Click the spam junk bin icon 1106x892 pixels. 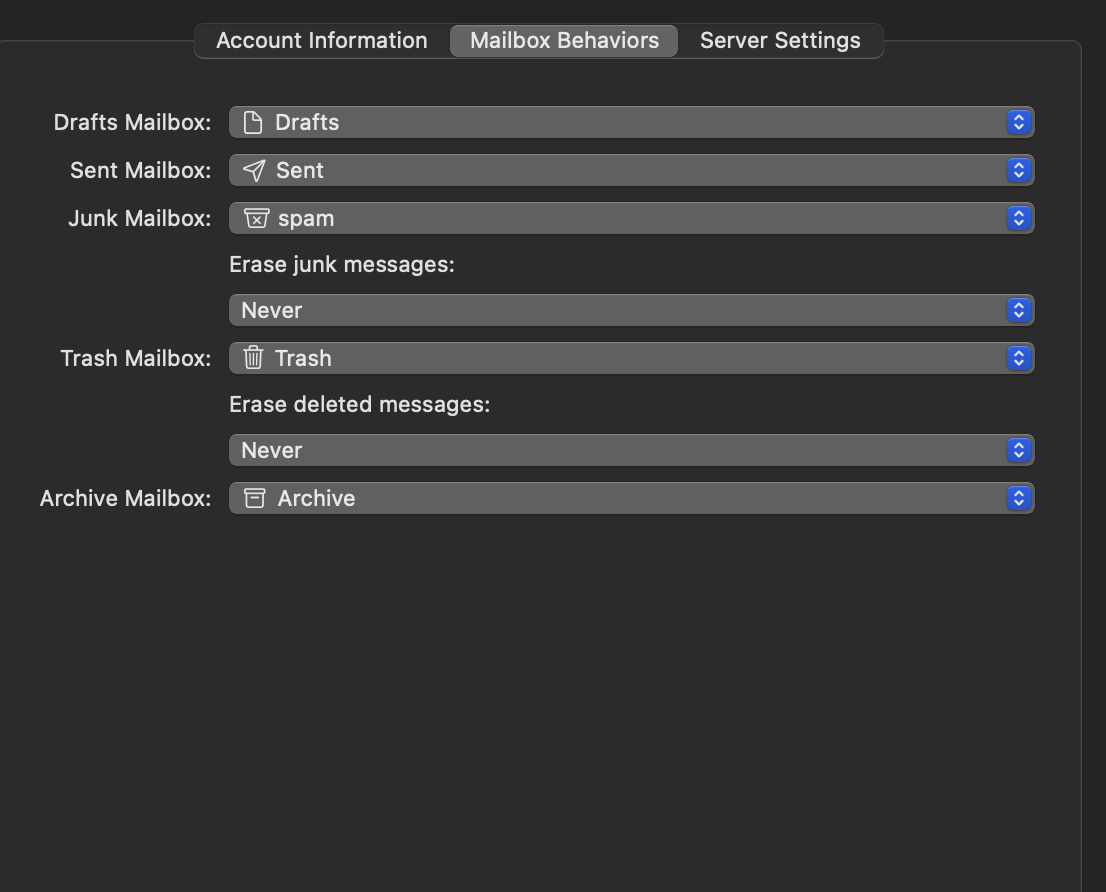pos(256,218)
